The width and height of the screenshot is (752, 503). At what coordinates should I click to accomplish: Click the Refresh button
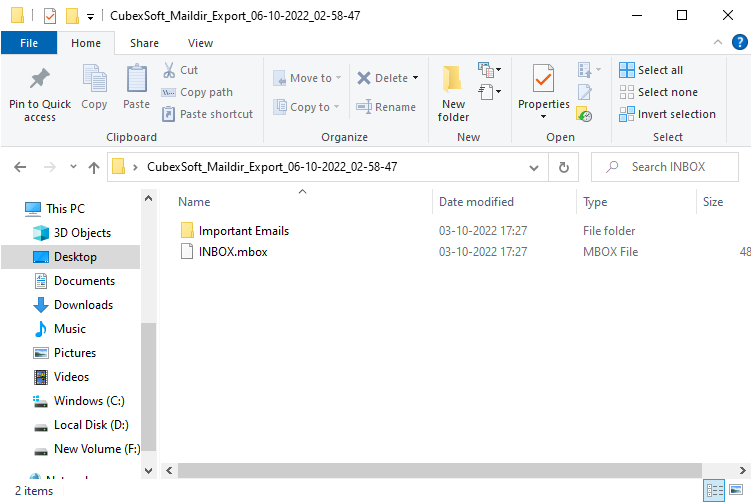click(x=564, y=167)
